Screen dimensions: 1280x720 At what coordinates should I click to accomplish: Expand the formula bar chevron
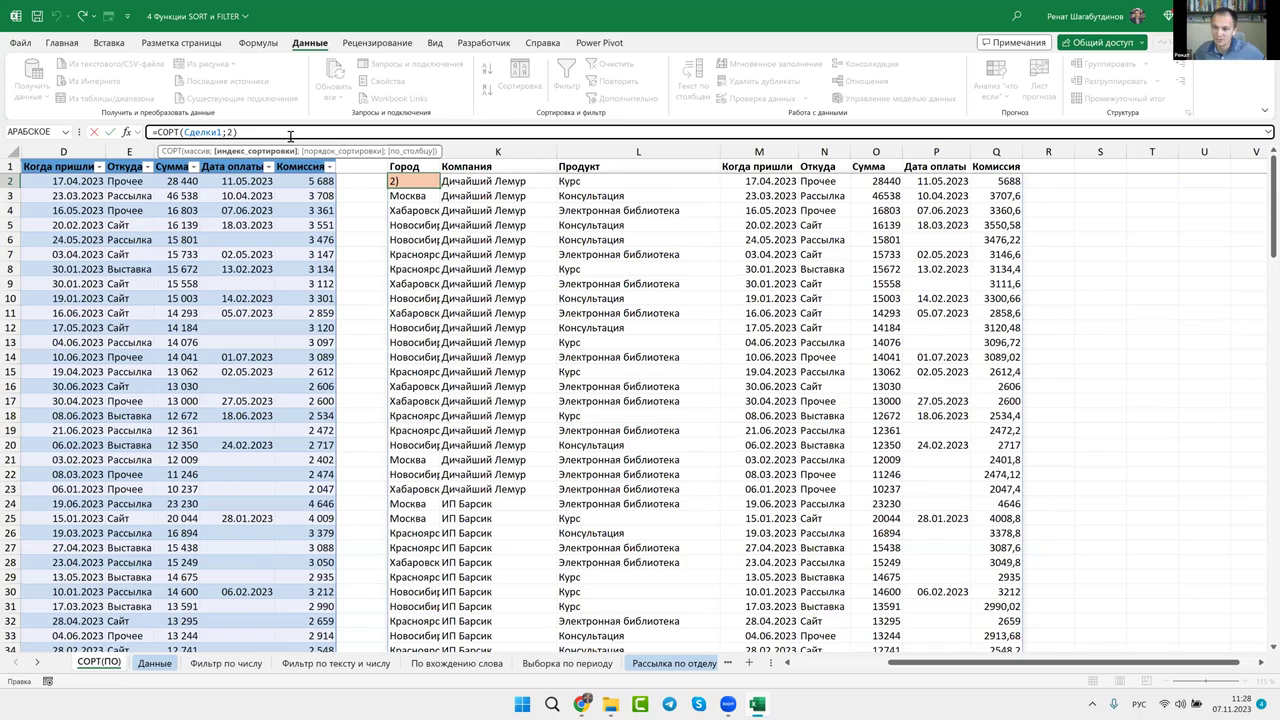[x=1268, y=132]
